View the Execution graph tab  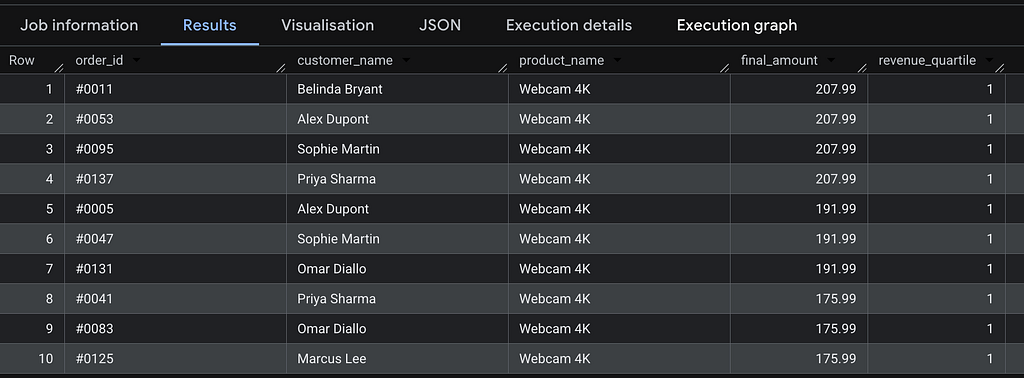coord(737,25)
